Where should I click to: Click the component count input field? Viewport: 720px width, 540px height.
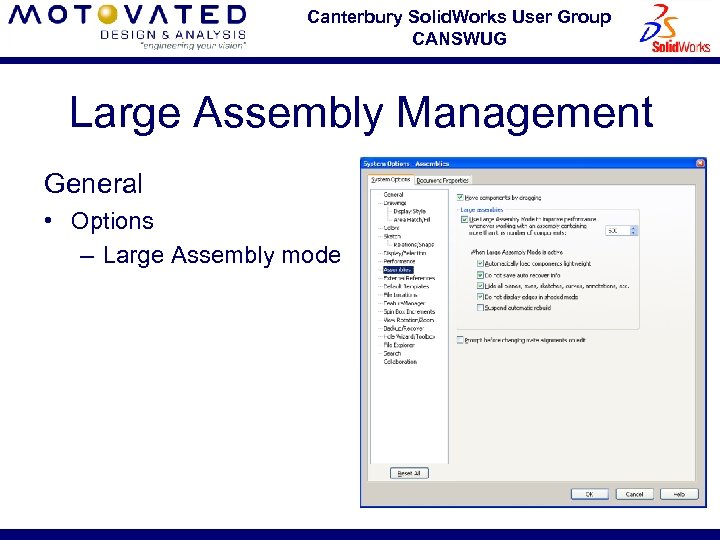617,231
